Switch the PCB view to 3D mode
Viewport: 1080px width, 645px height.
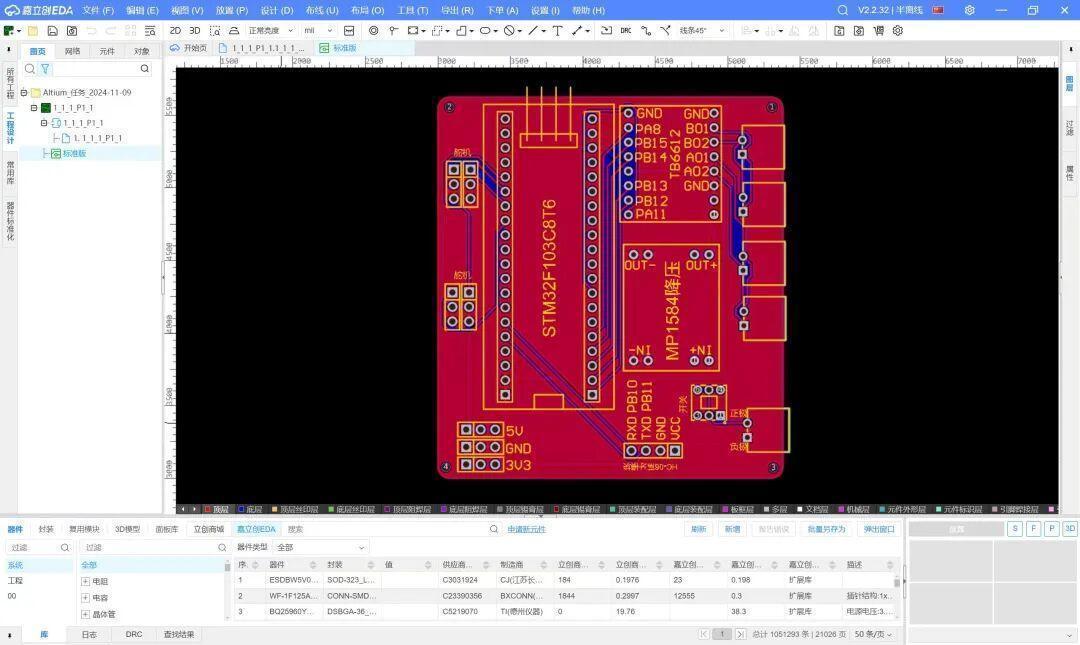point(195,30)
